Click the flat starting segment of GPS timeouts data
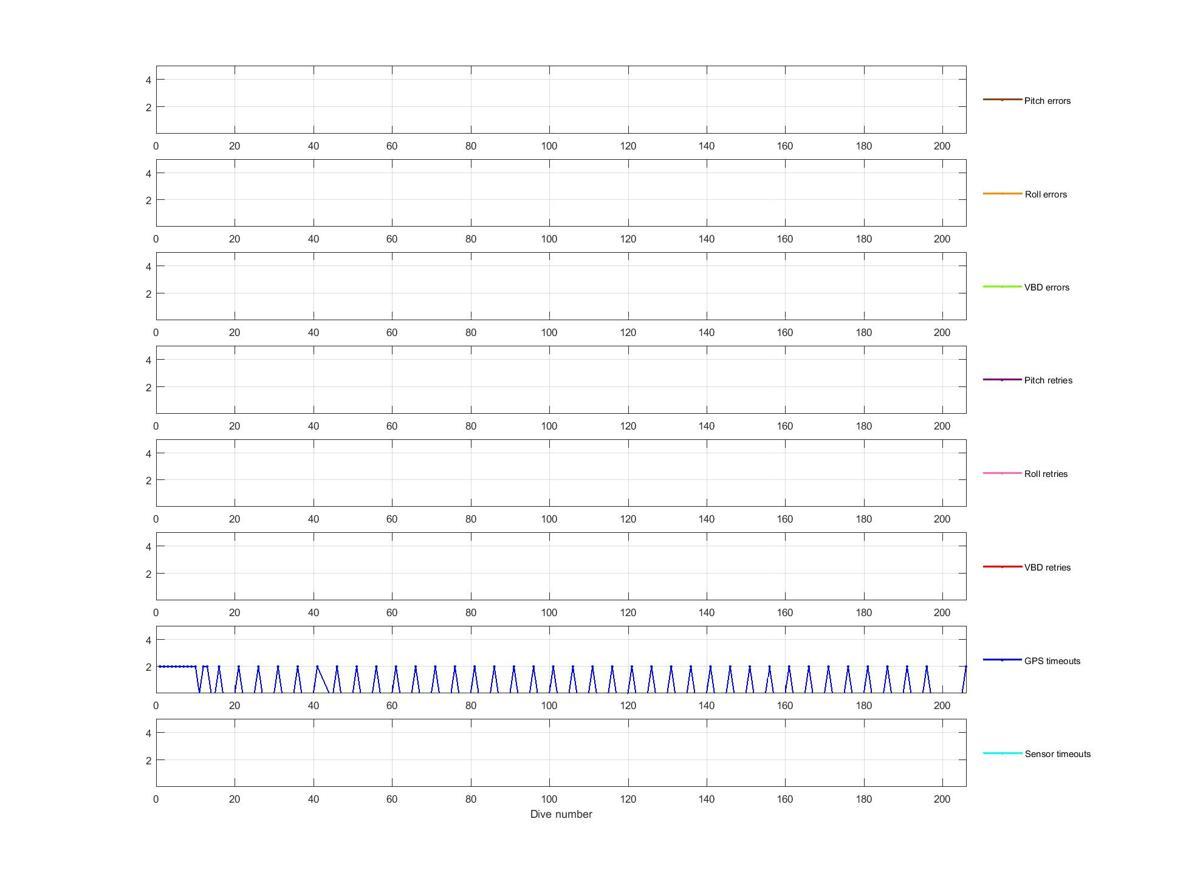The image size is (1200, 885). [x=177, y=666]
